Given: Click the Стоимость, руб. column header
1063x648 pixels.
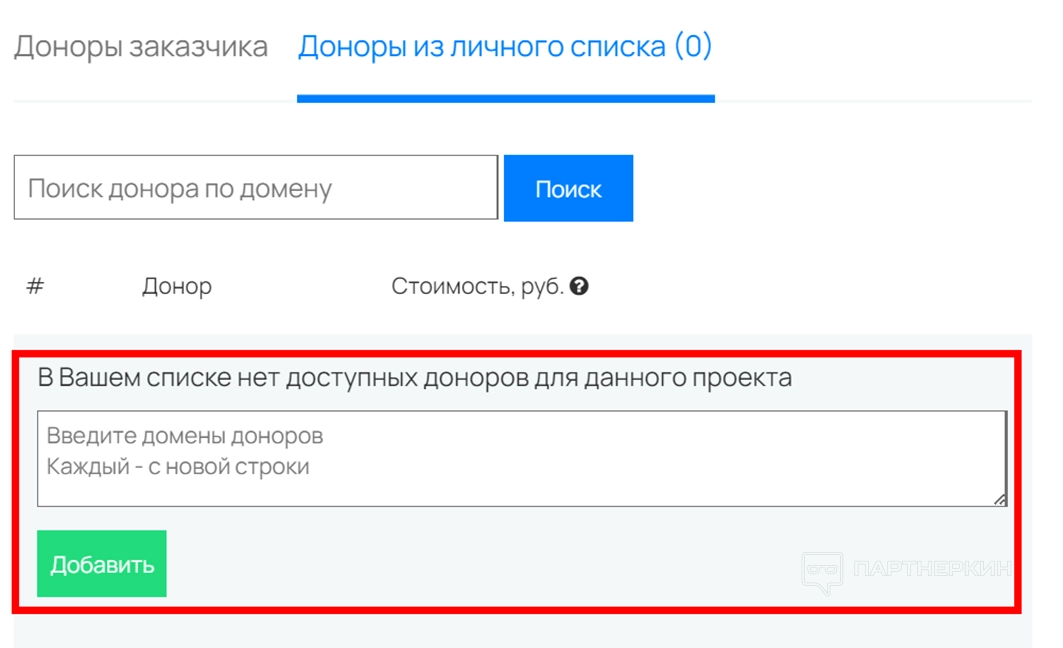Looking at the screenshot, I should tap(477, 287).
